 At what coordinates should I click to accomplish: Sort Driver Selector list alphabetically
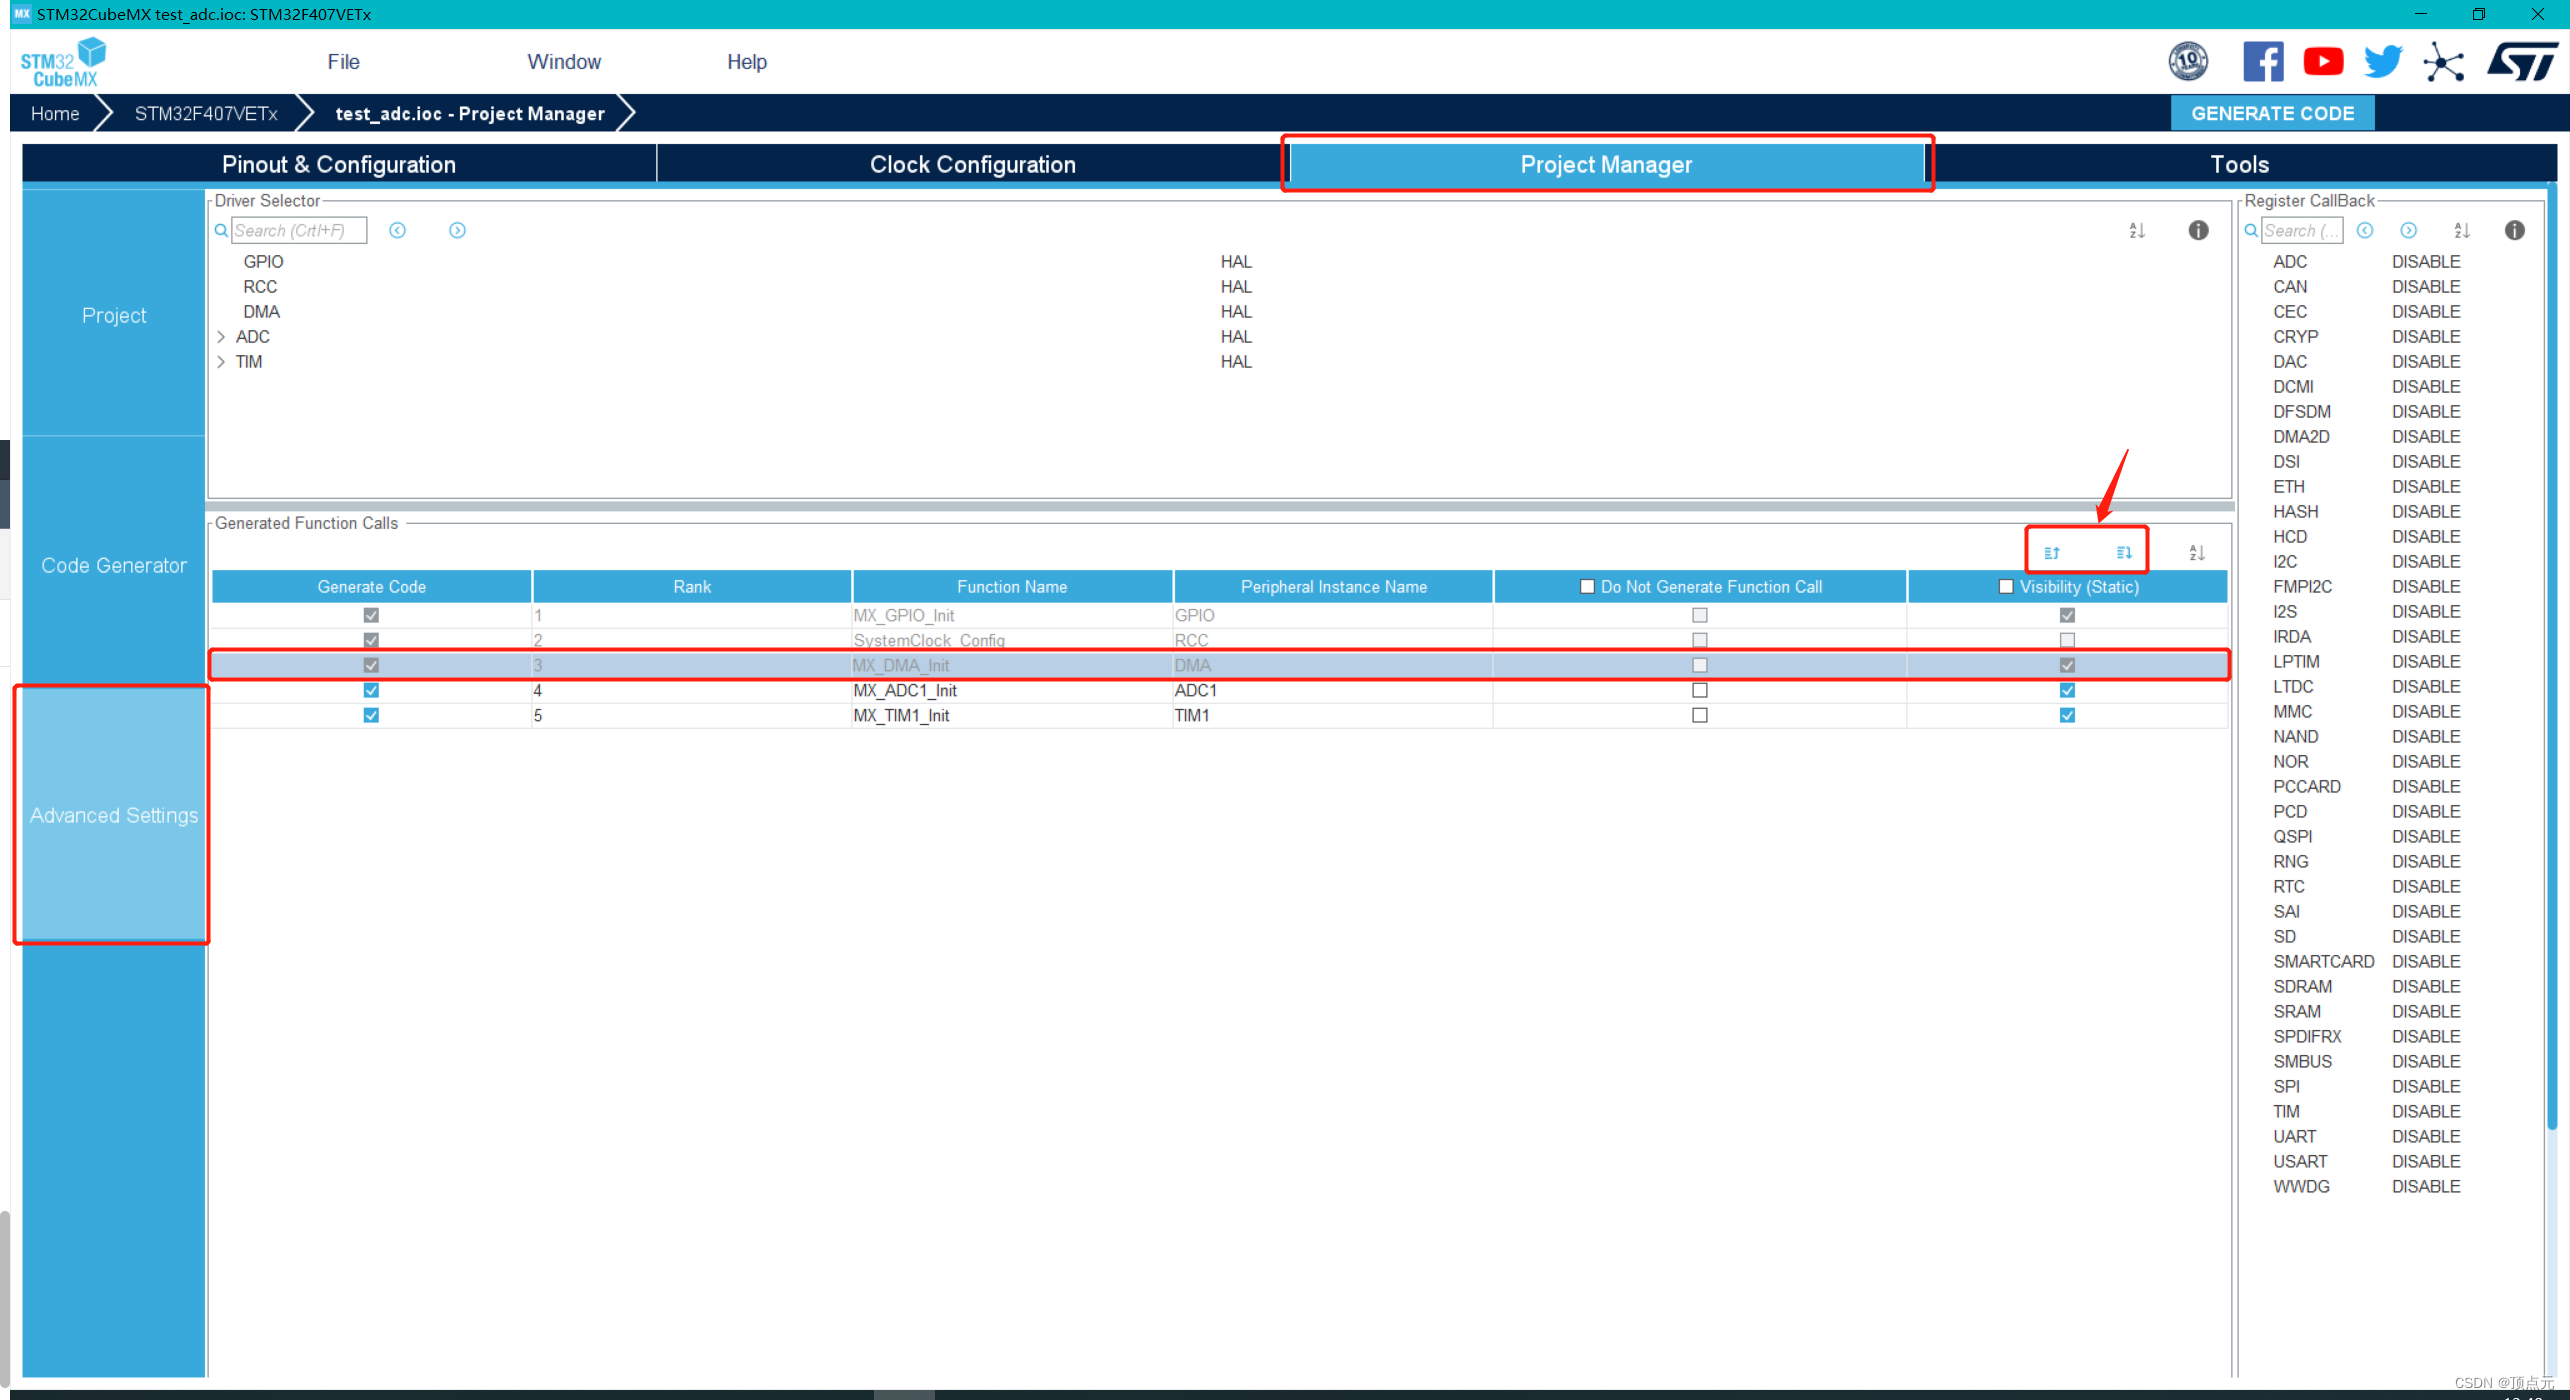[x=2137, y=231]
